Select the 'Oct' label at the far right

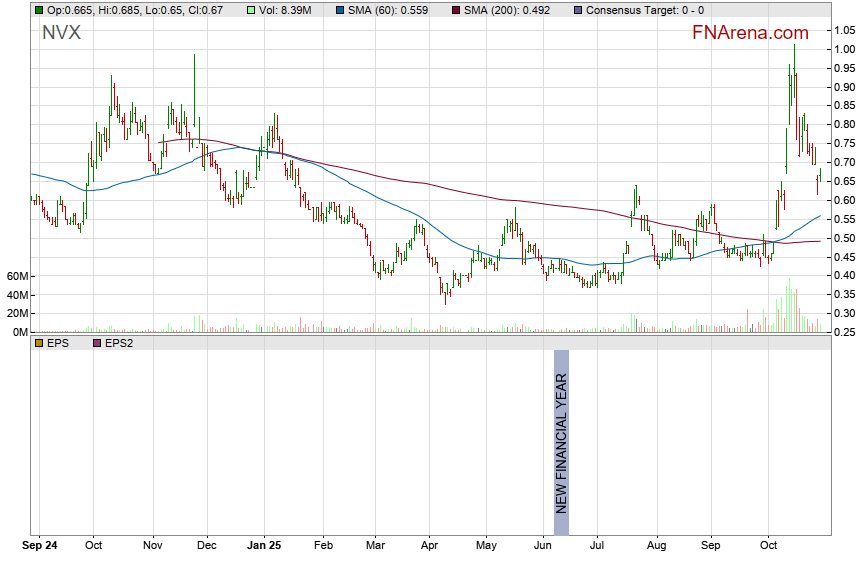769,548
